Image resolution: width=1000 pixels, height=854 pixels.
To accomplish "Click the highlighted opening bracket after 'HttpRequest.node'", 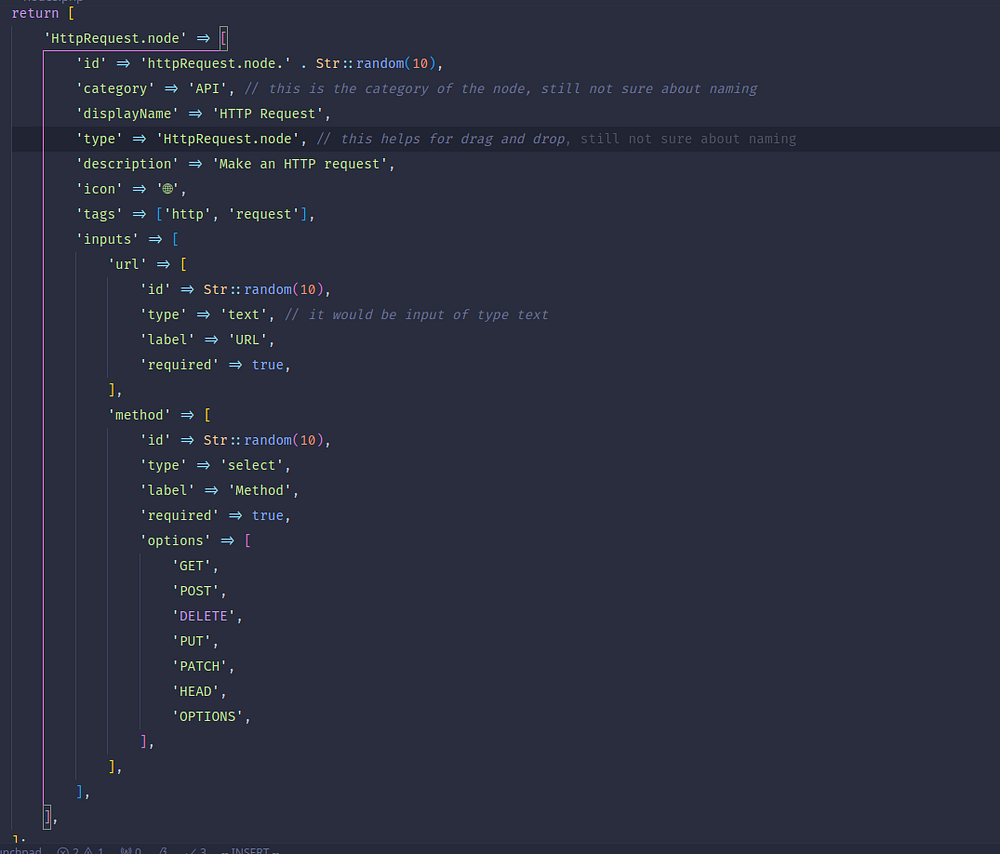I will [224, 38].
